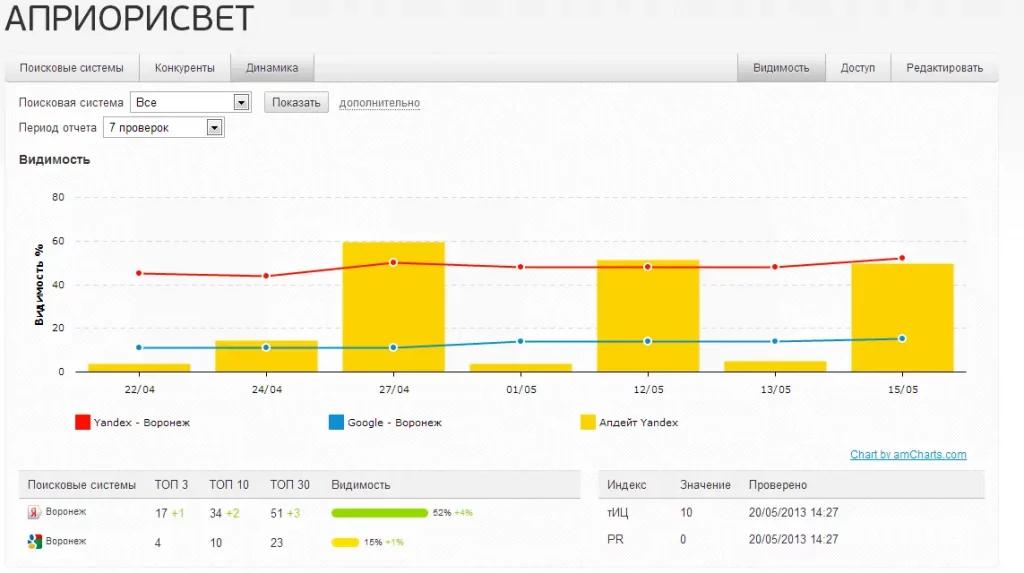The image size is (1024, 573).
Task: Click the Показать button
Action: 296,103
